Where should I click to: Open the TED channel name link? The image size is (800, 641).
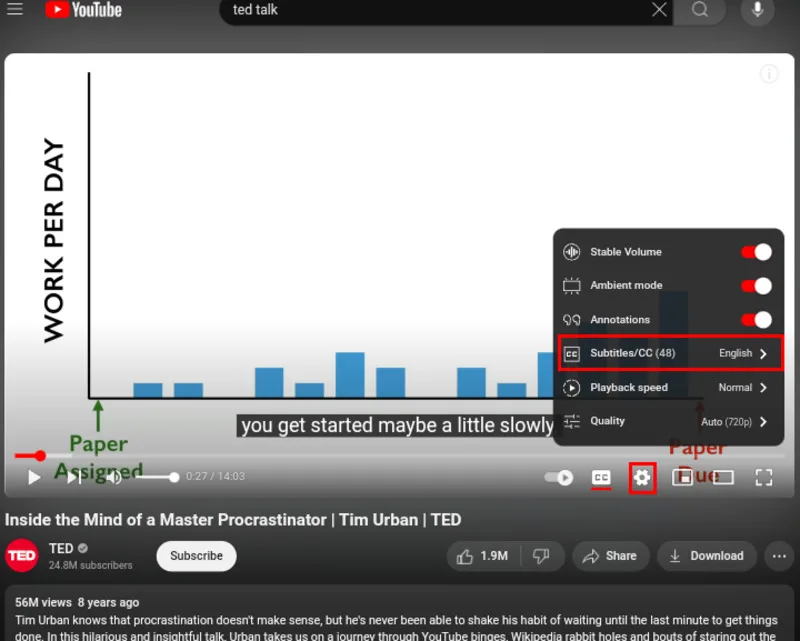61,549
